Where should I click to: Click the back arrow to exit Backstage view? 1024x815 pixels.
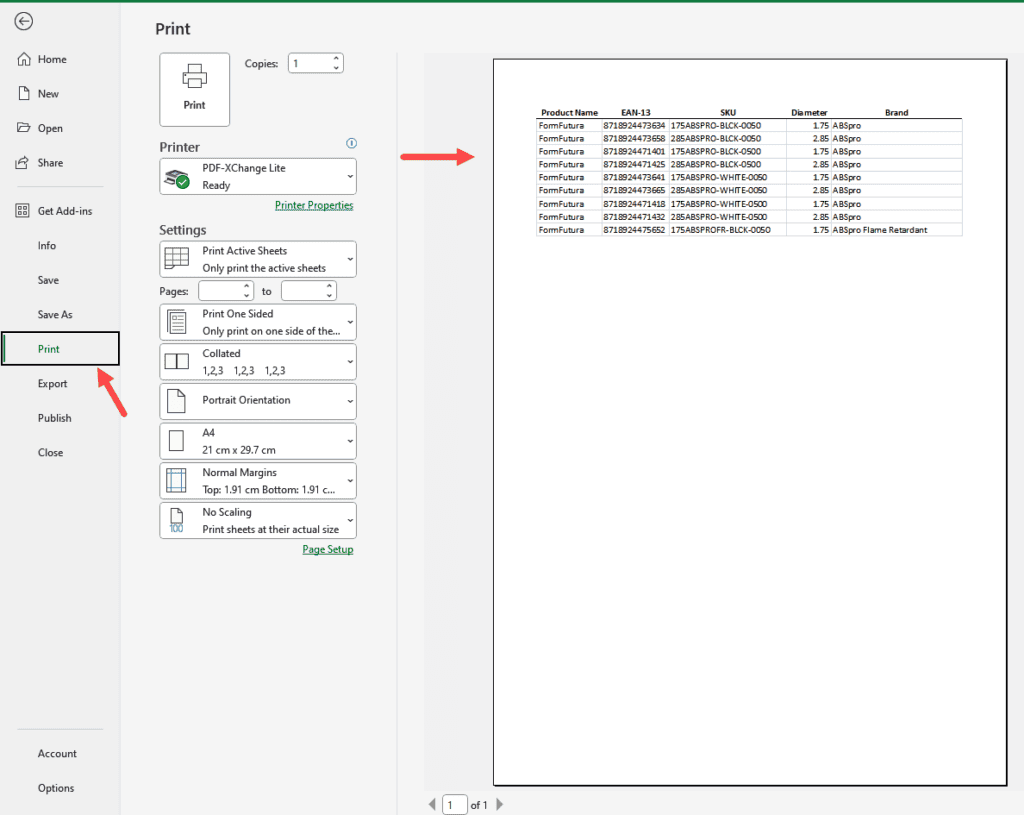click(23, 21)
